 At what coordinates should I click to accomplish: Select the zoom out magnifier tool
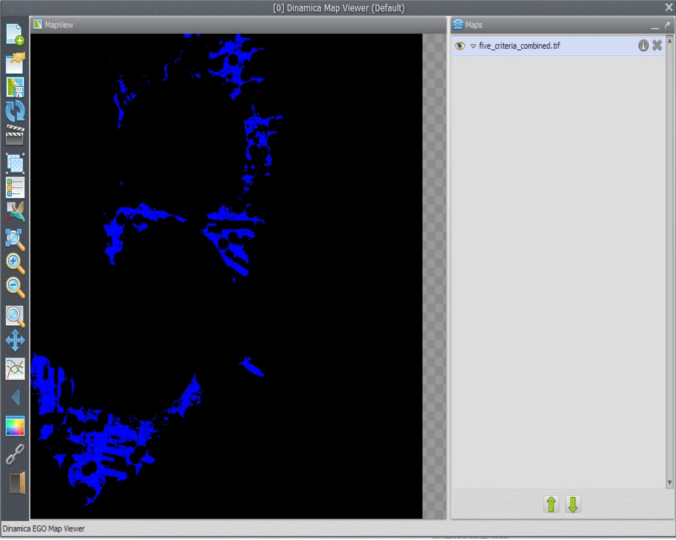(x=15, y=288)
